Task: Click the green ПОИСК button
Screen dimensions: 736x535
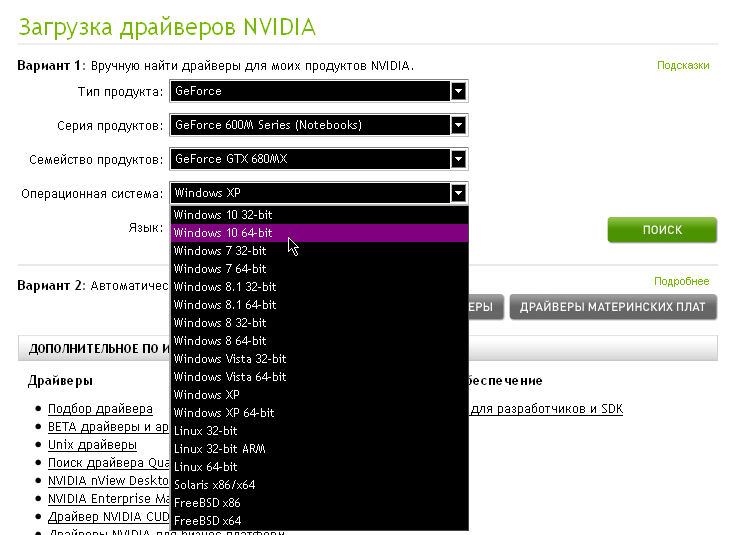Action: pyautogui.click(x=662, y=229)
